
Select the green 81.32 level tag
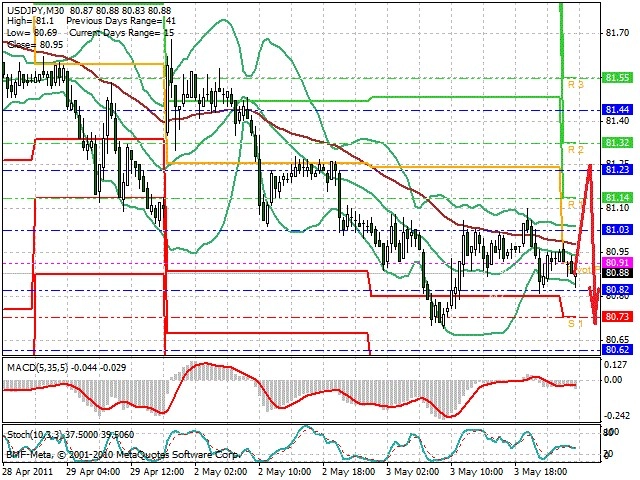click(x=618, y=142)
